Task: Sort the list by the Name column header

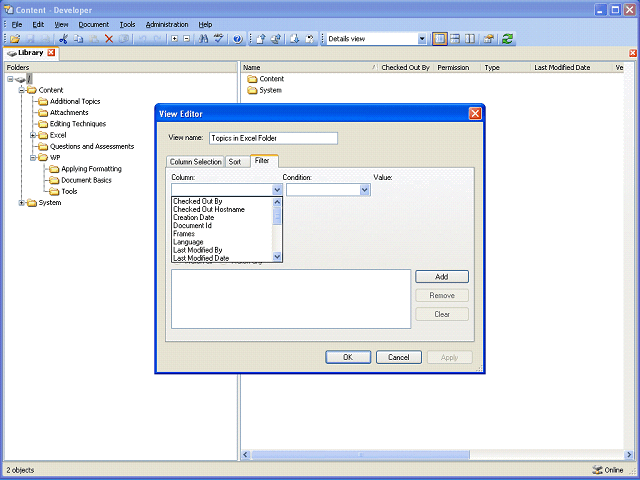Action: click(309, 67)
